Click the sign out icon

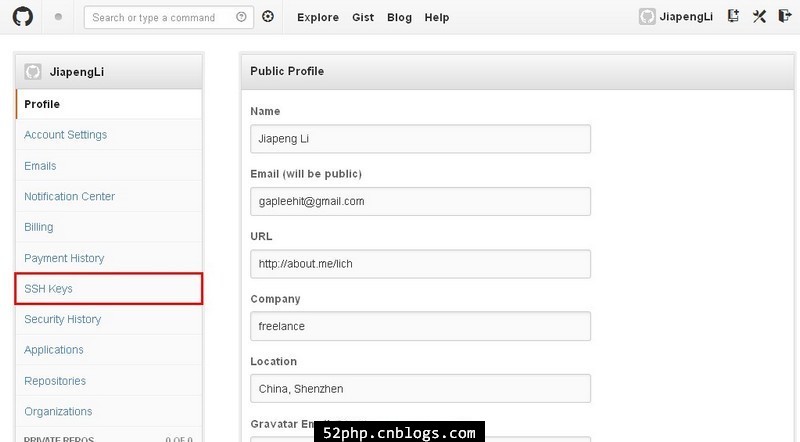tap(785, 16)
